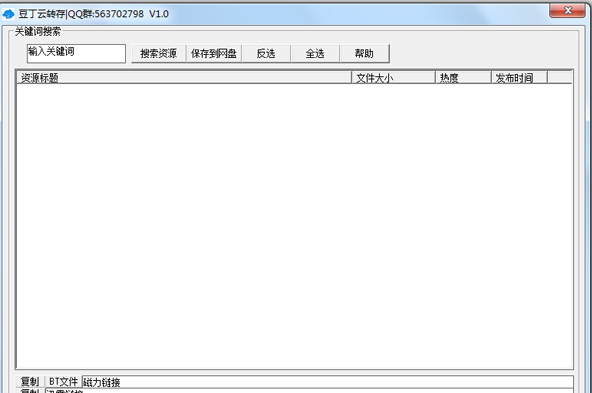
Task: Invert selection with the 反选 button
Action: [x=266, y=54]
